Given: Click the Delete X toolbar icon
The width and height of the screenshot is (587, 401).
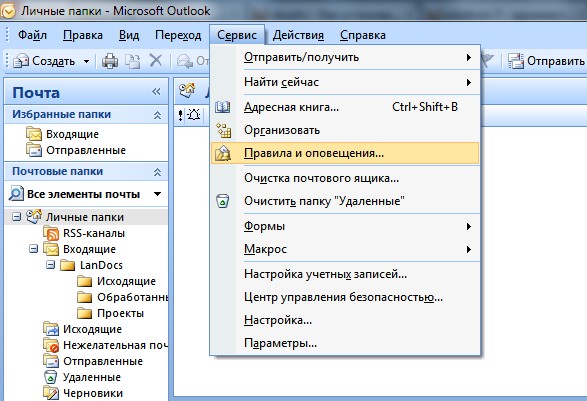Looking at the screenshot, I should (156, 60).
